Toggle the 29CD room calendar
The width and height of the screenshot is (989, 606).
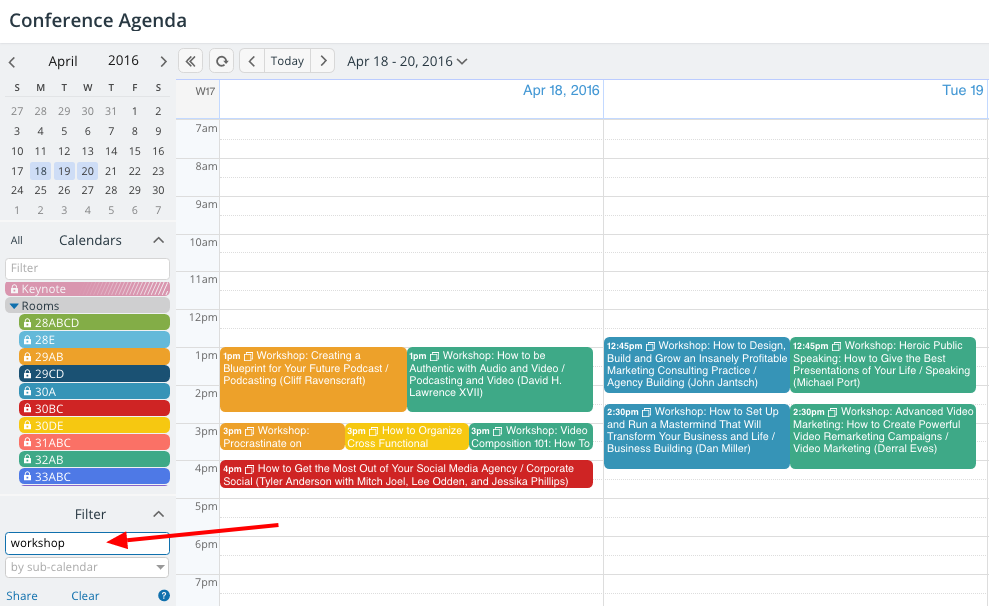(95, 373)
